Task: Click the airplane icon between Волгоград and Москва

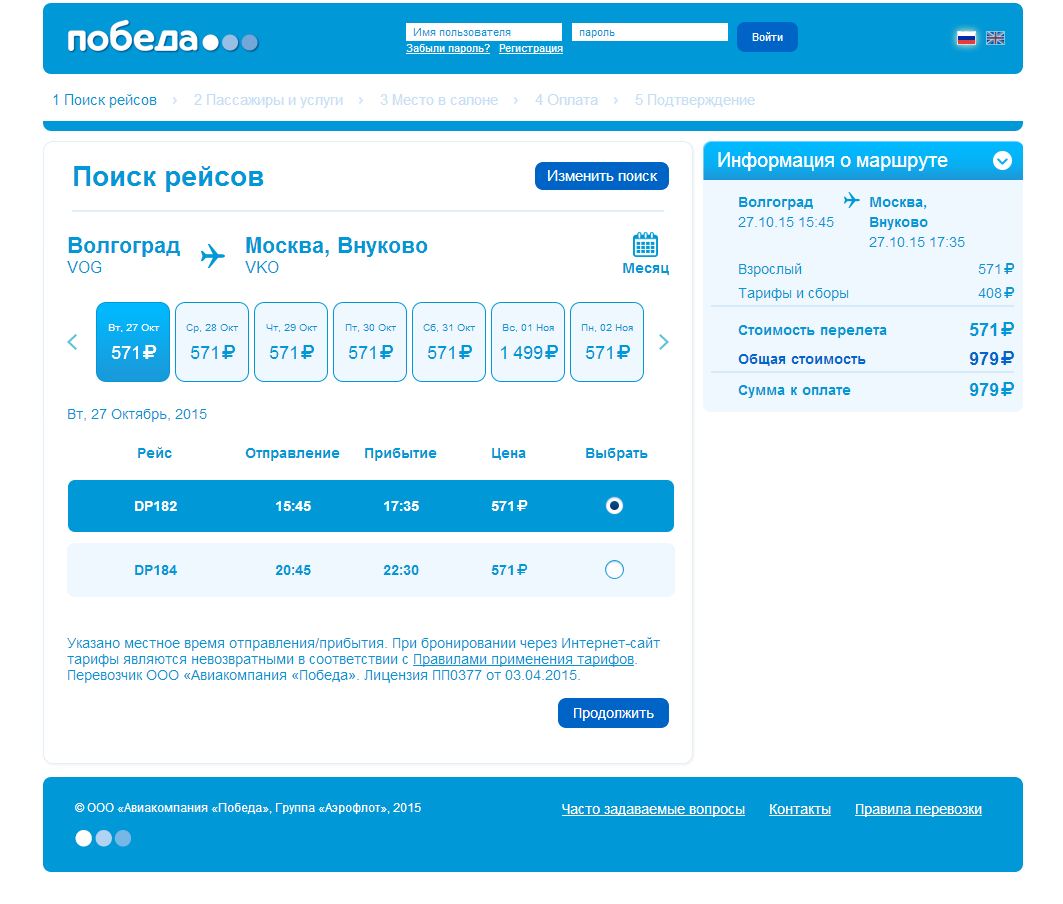Action: pyautogui.click(x=212, y=256)
